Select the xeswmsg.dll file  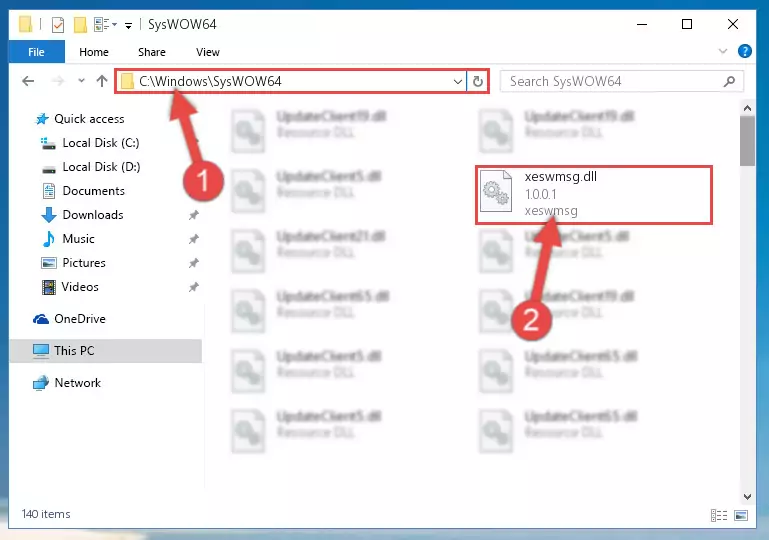593,195
